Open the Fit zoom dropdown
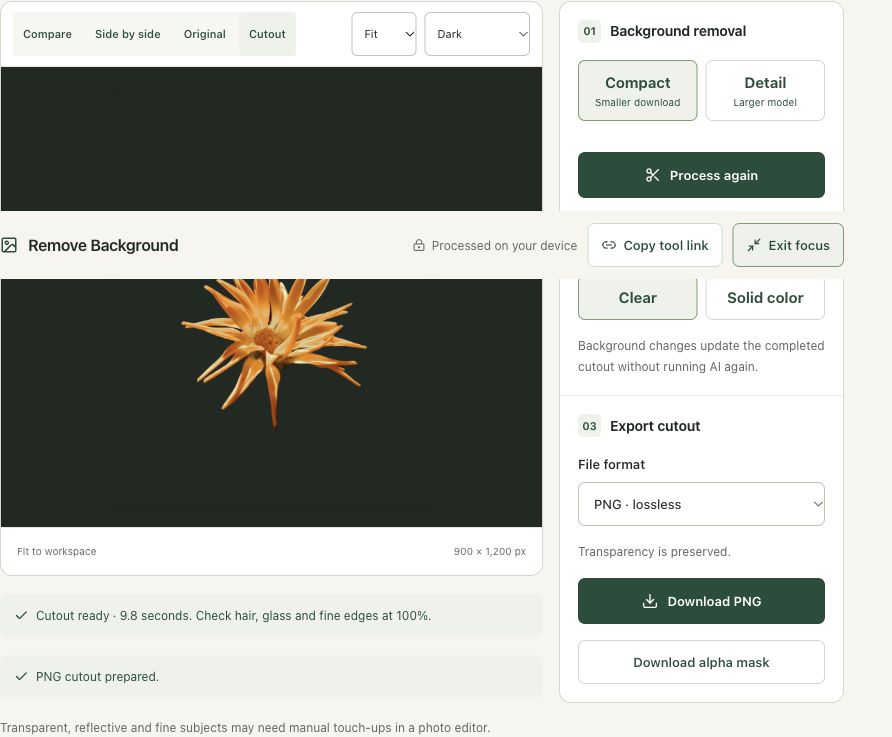Image resolution: width=892 pixels, height=737 pixels. (x=384, y=34)
